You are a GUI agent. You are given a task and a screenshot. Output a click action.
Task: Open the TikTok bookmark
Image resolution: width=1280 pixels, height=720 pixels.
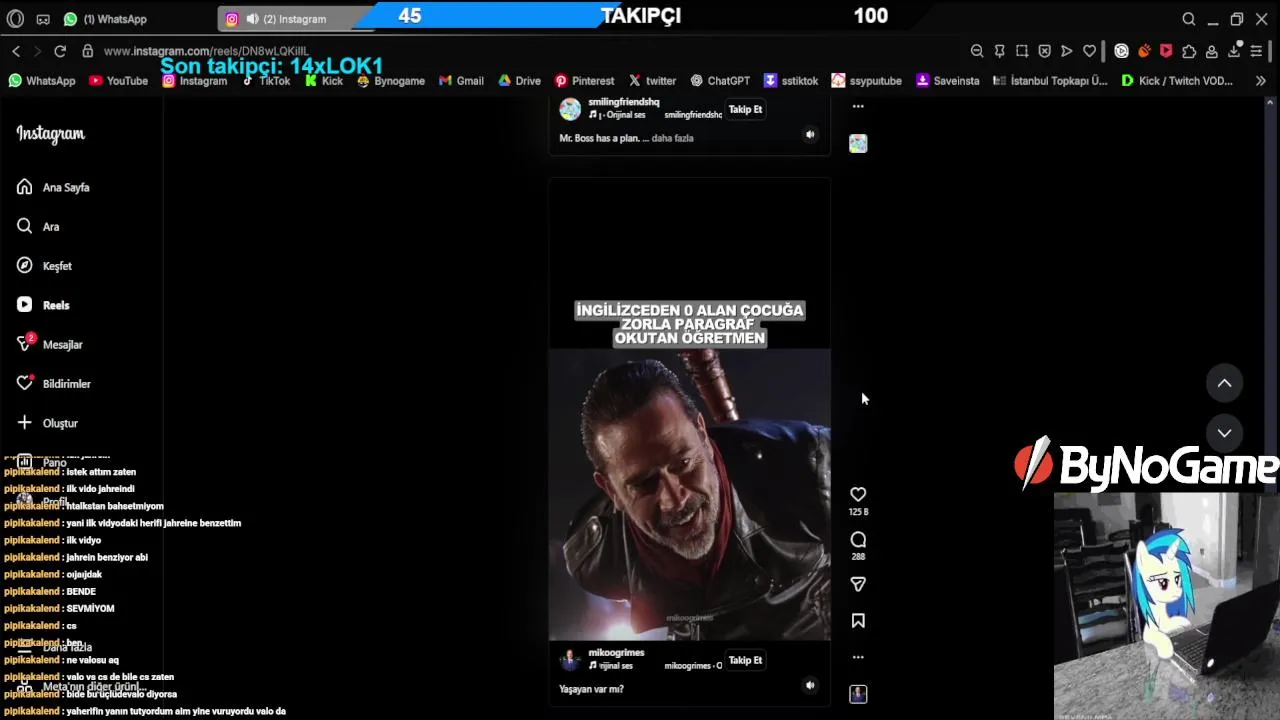[x=266, y=81]
